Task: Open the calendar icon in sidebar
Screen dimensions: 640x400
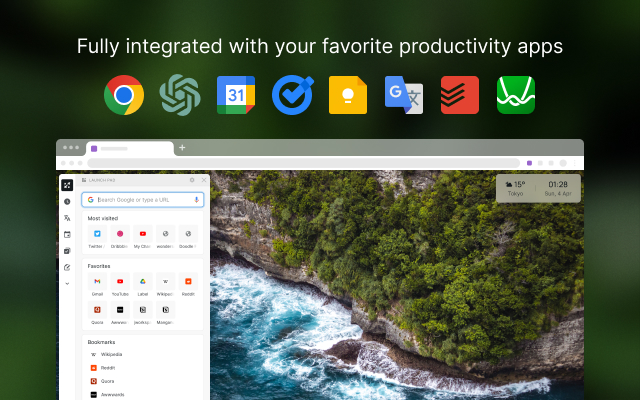Action: pos(67,234)
